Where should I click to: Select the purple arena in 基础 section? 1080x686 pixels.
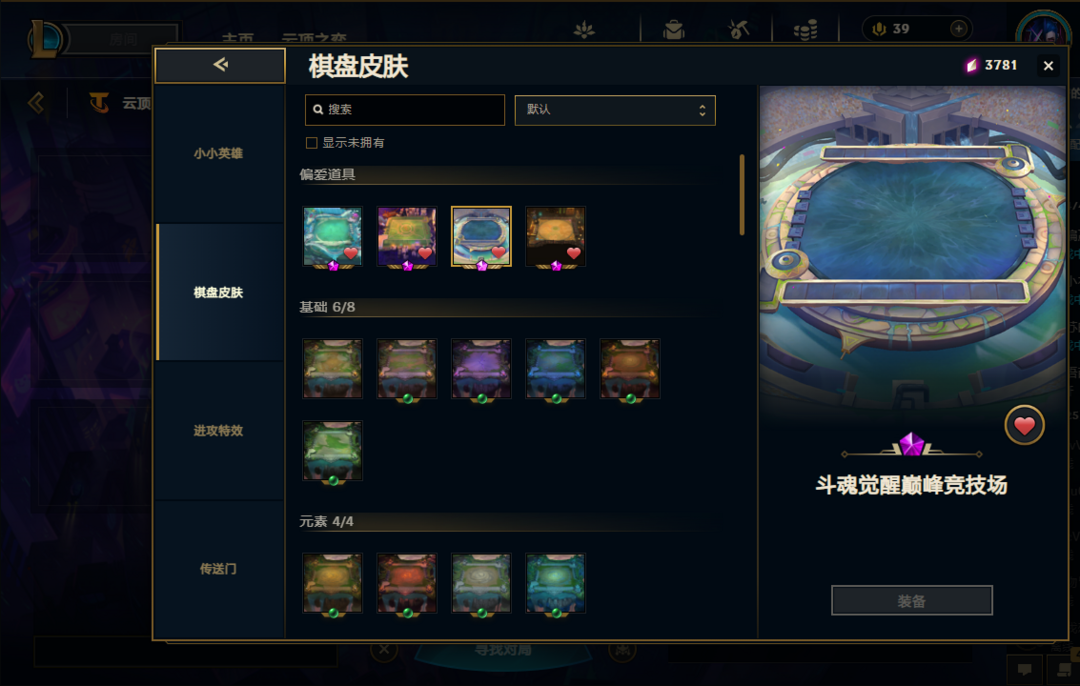tap(481, 368)
